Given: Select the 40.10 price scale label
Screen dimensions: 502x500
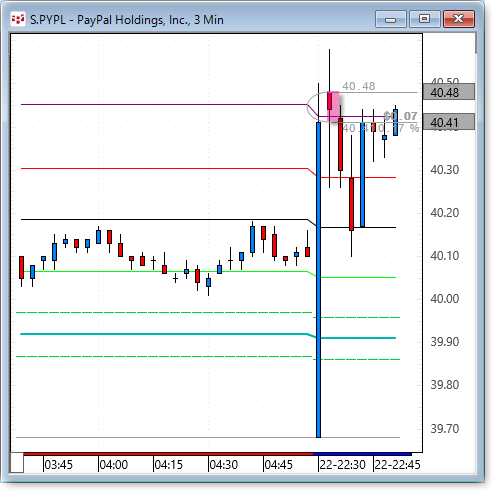Looking at the screenshot, I should (x=445, y=256).
